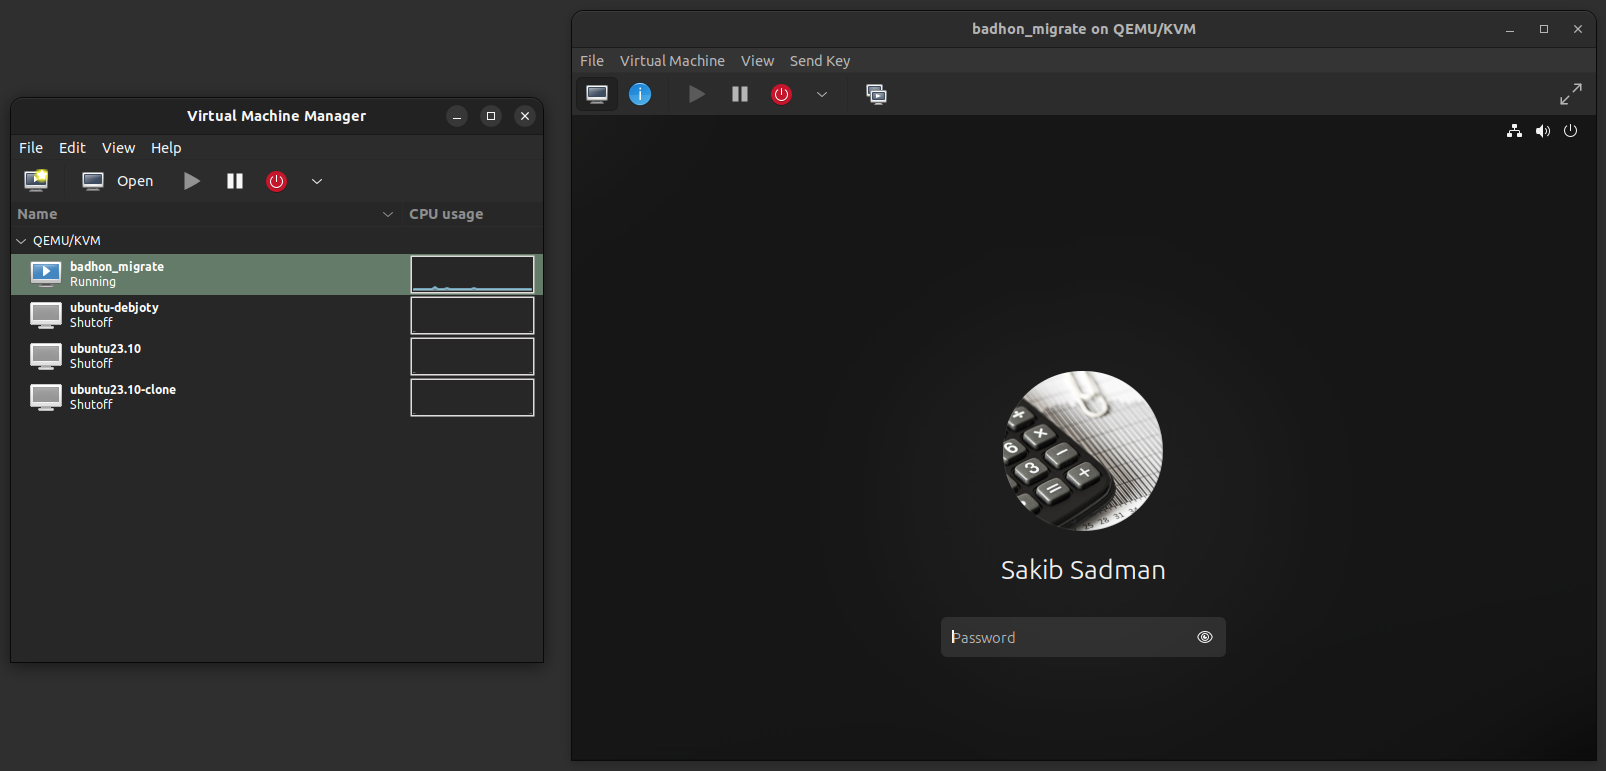Screen dimensions: 1606x771
Task: Select the badhon_migrate running VM row
Action: [277, 274]
